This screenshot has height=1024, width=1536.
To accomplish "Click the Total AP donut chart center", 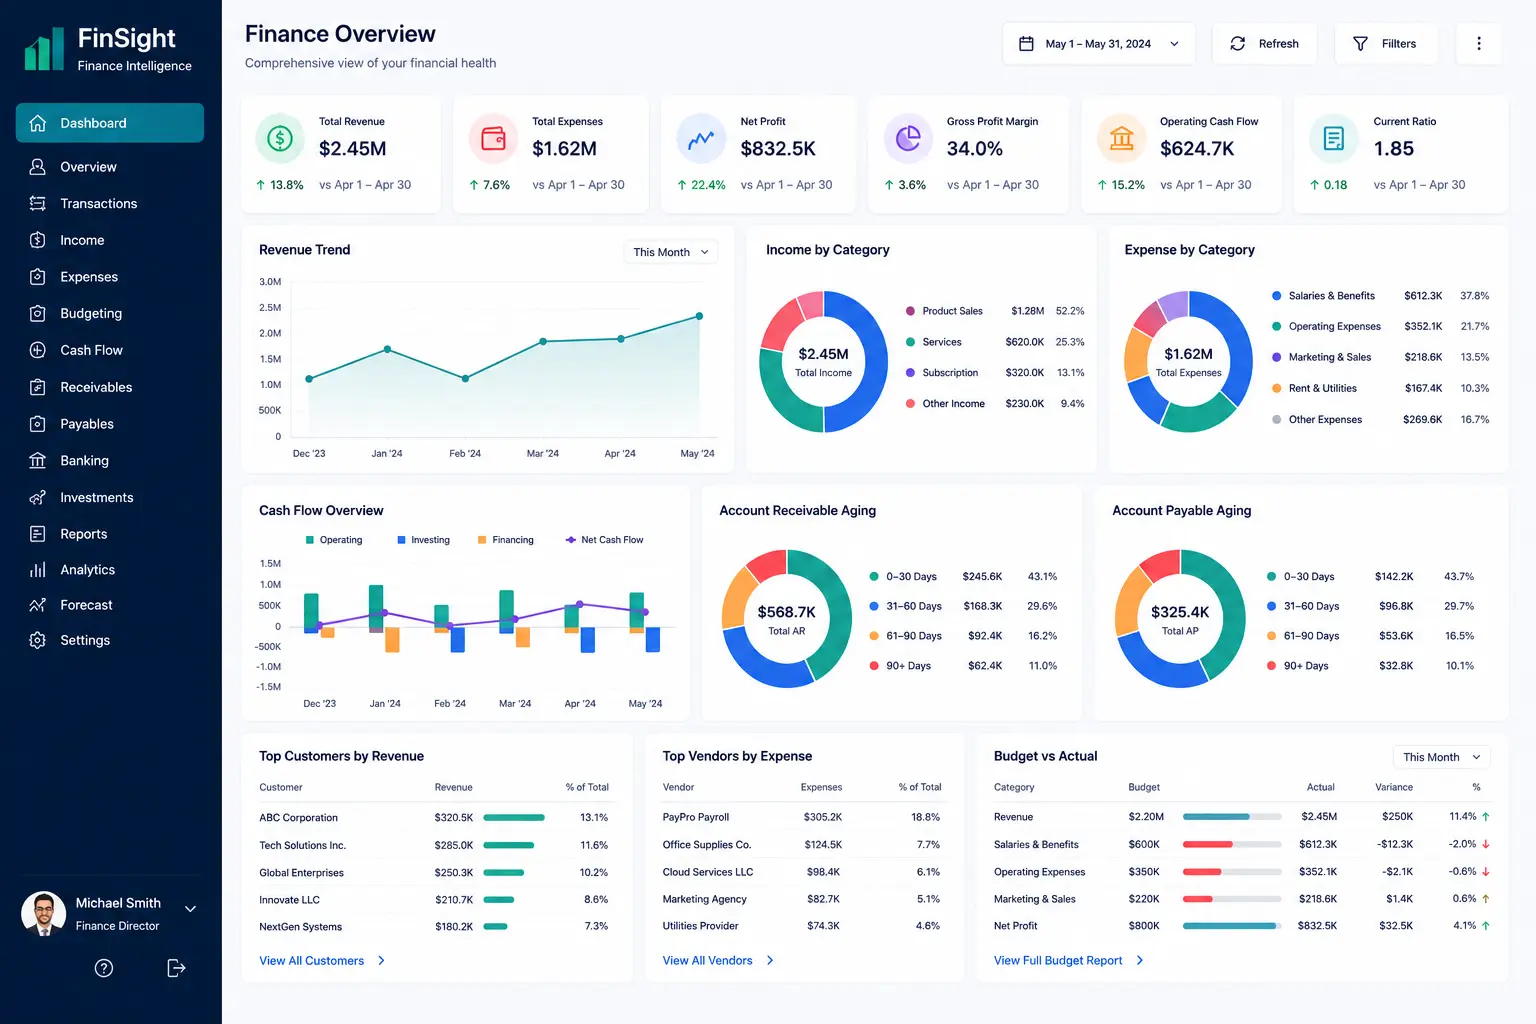I will coord(1180,619).
